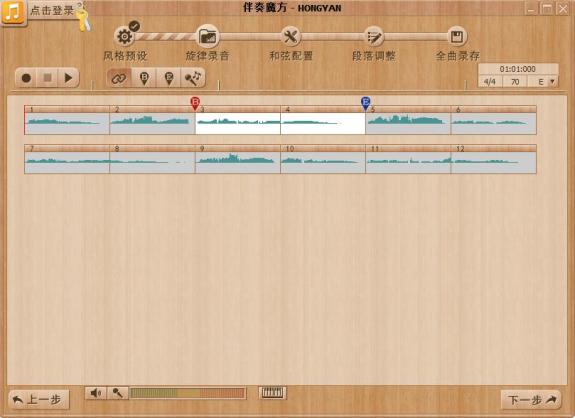This screenshot has width=575, height=418.
Task: Open the 风格预设 gear step
Action: coord(125,36)
